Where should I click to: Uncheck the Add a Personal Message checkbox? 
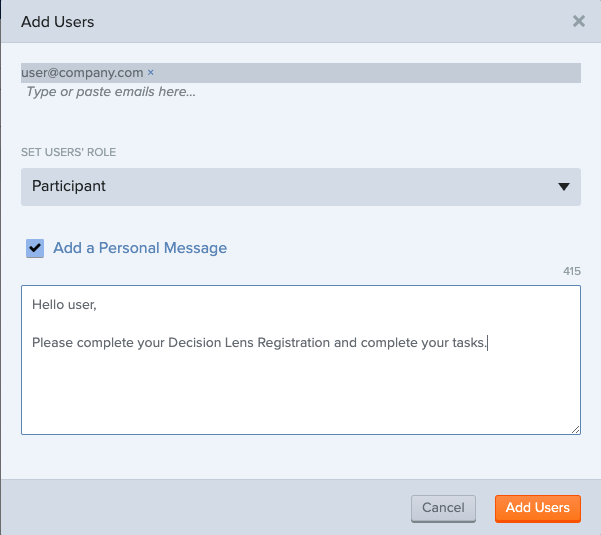tap(35, 248)
